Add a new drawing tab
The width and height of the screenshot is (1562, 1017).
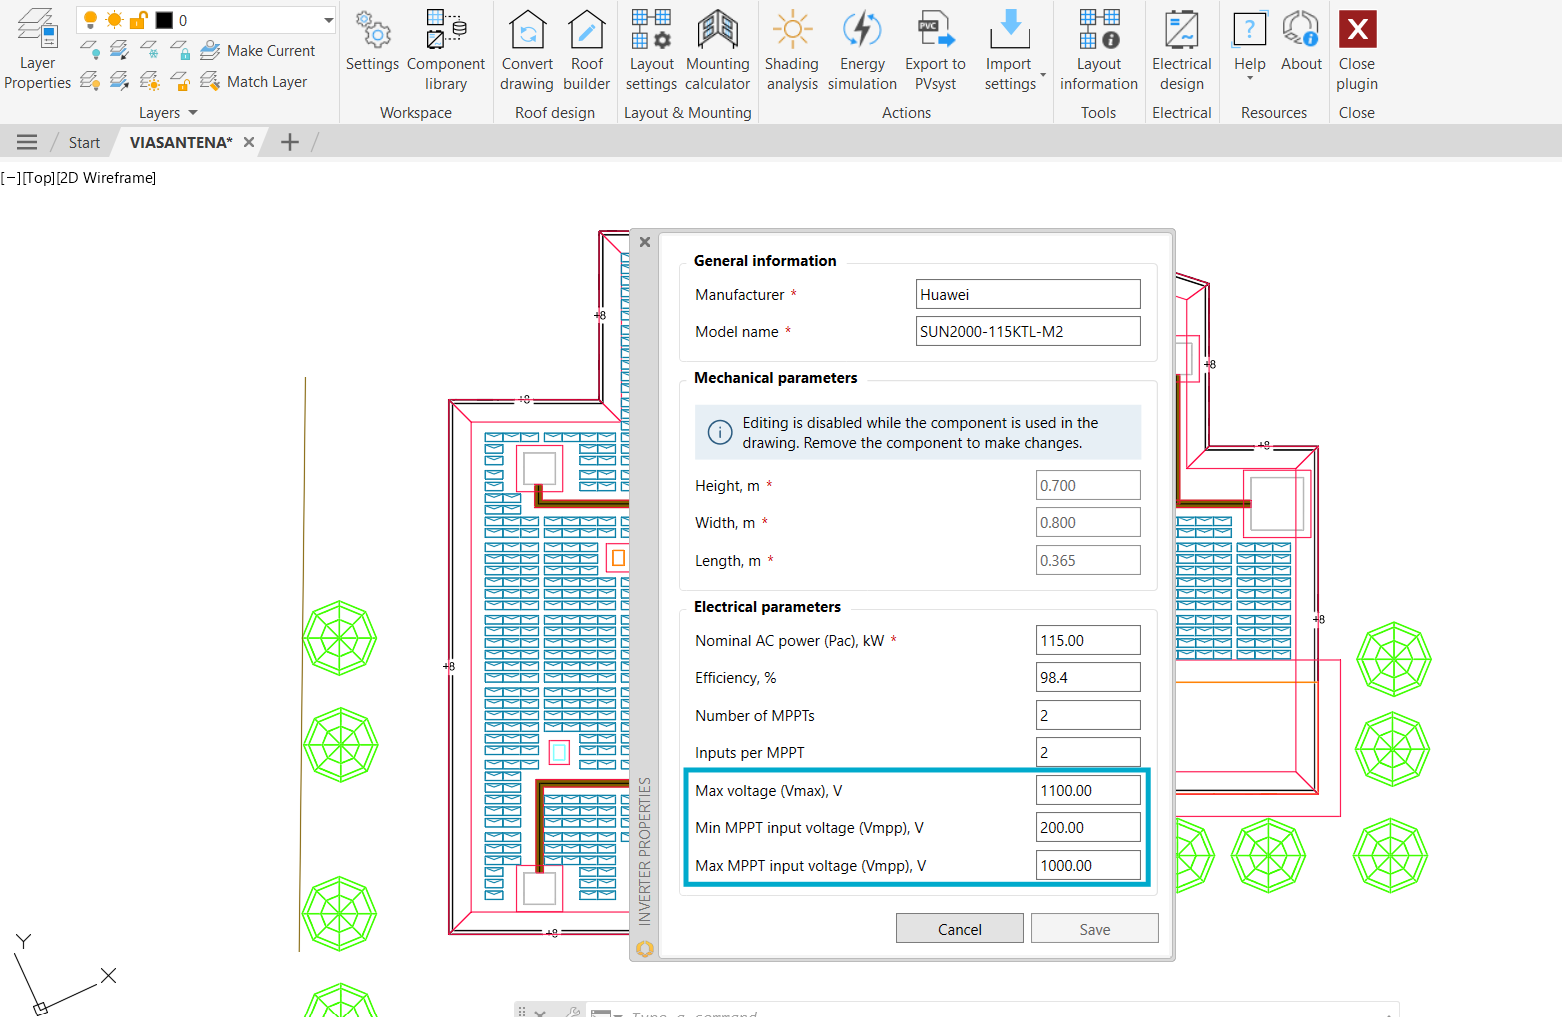290,142
